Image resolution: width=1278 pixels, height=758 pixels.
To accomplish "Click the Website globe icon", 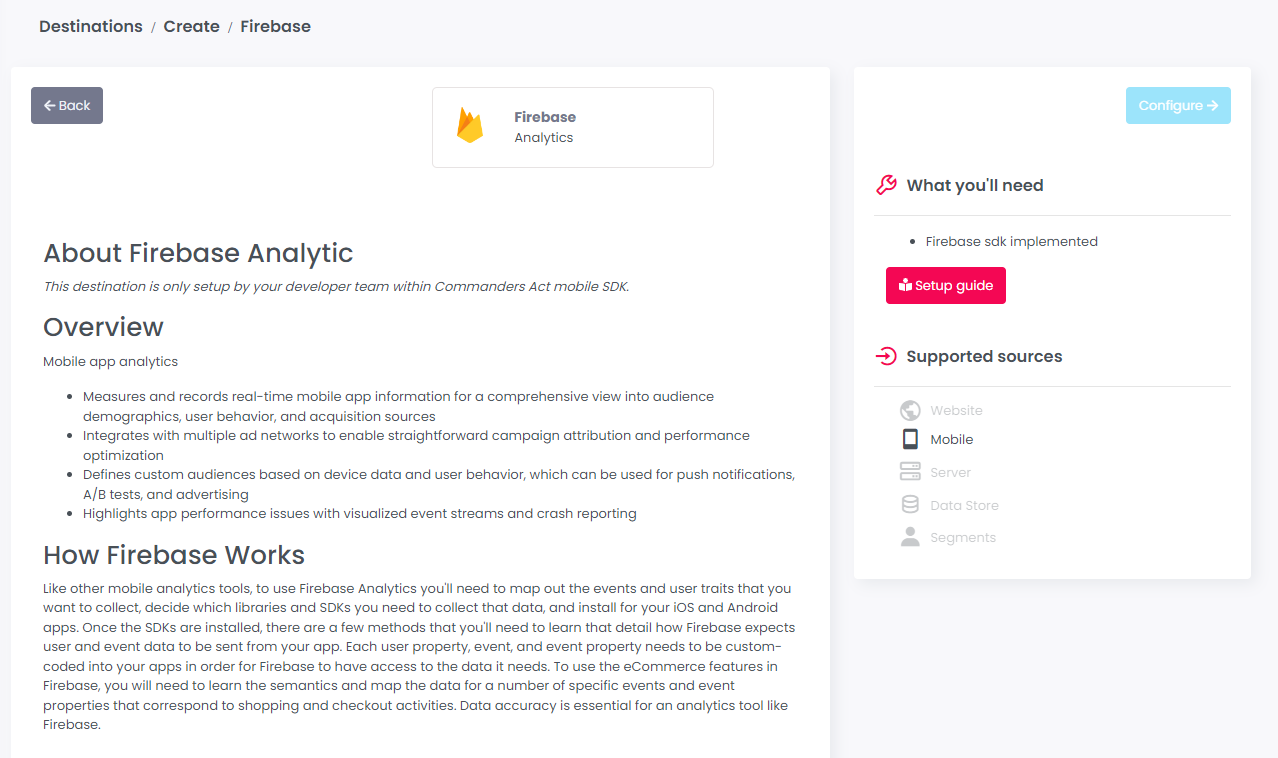I will coord(910,410).
